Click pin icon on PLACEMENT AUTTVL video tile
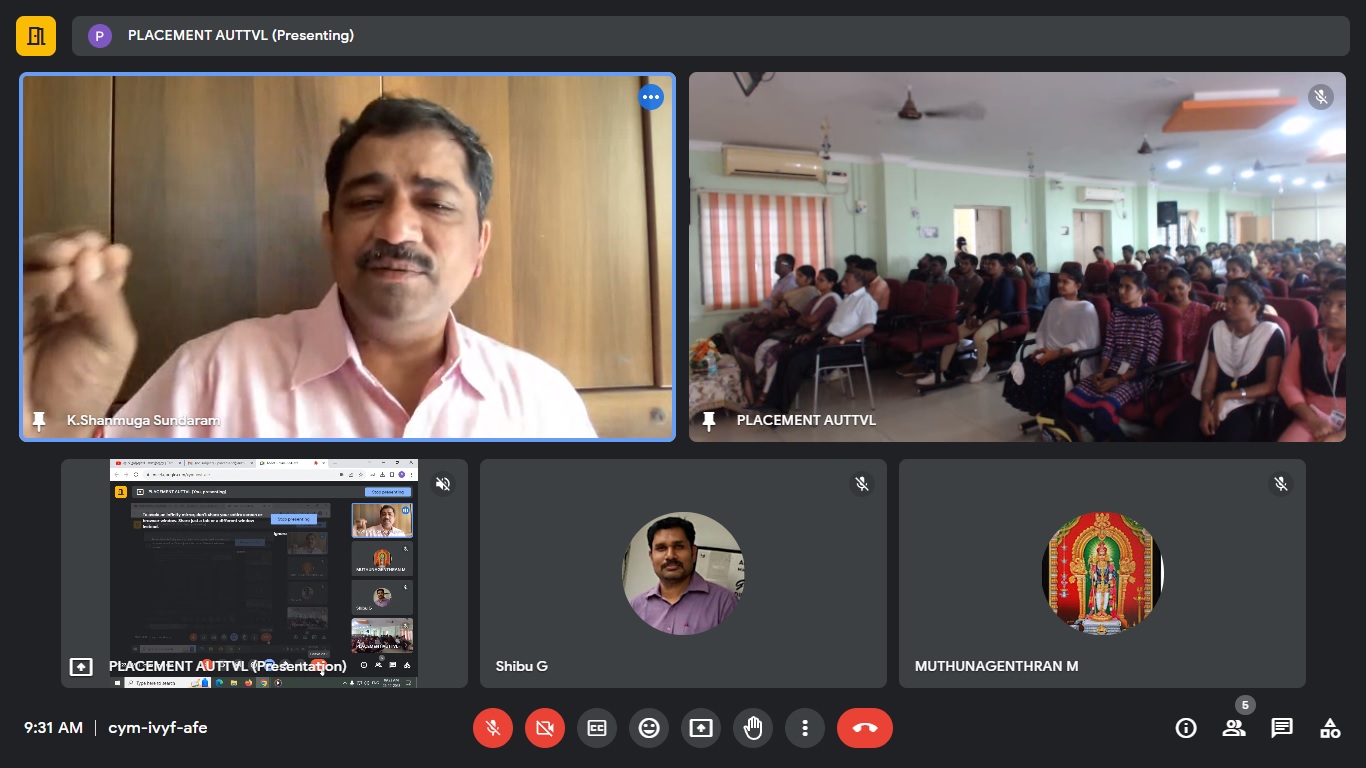 [x=709, y=421]
